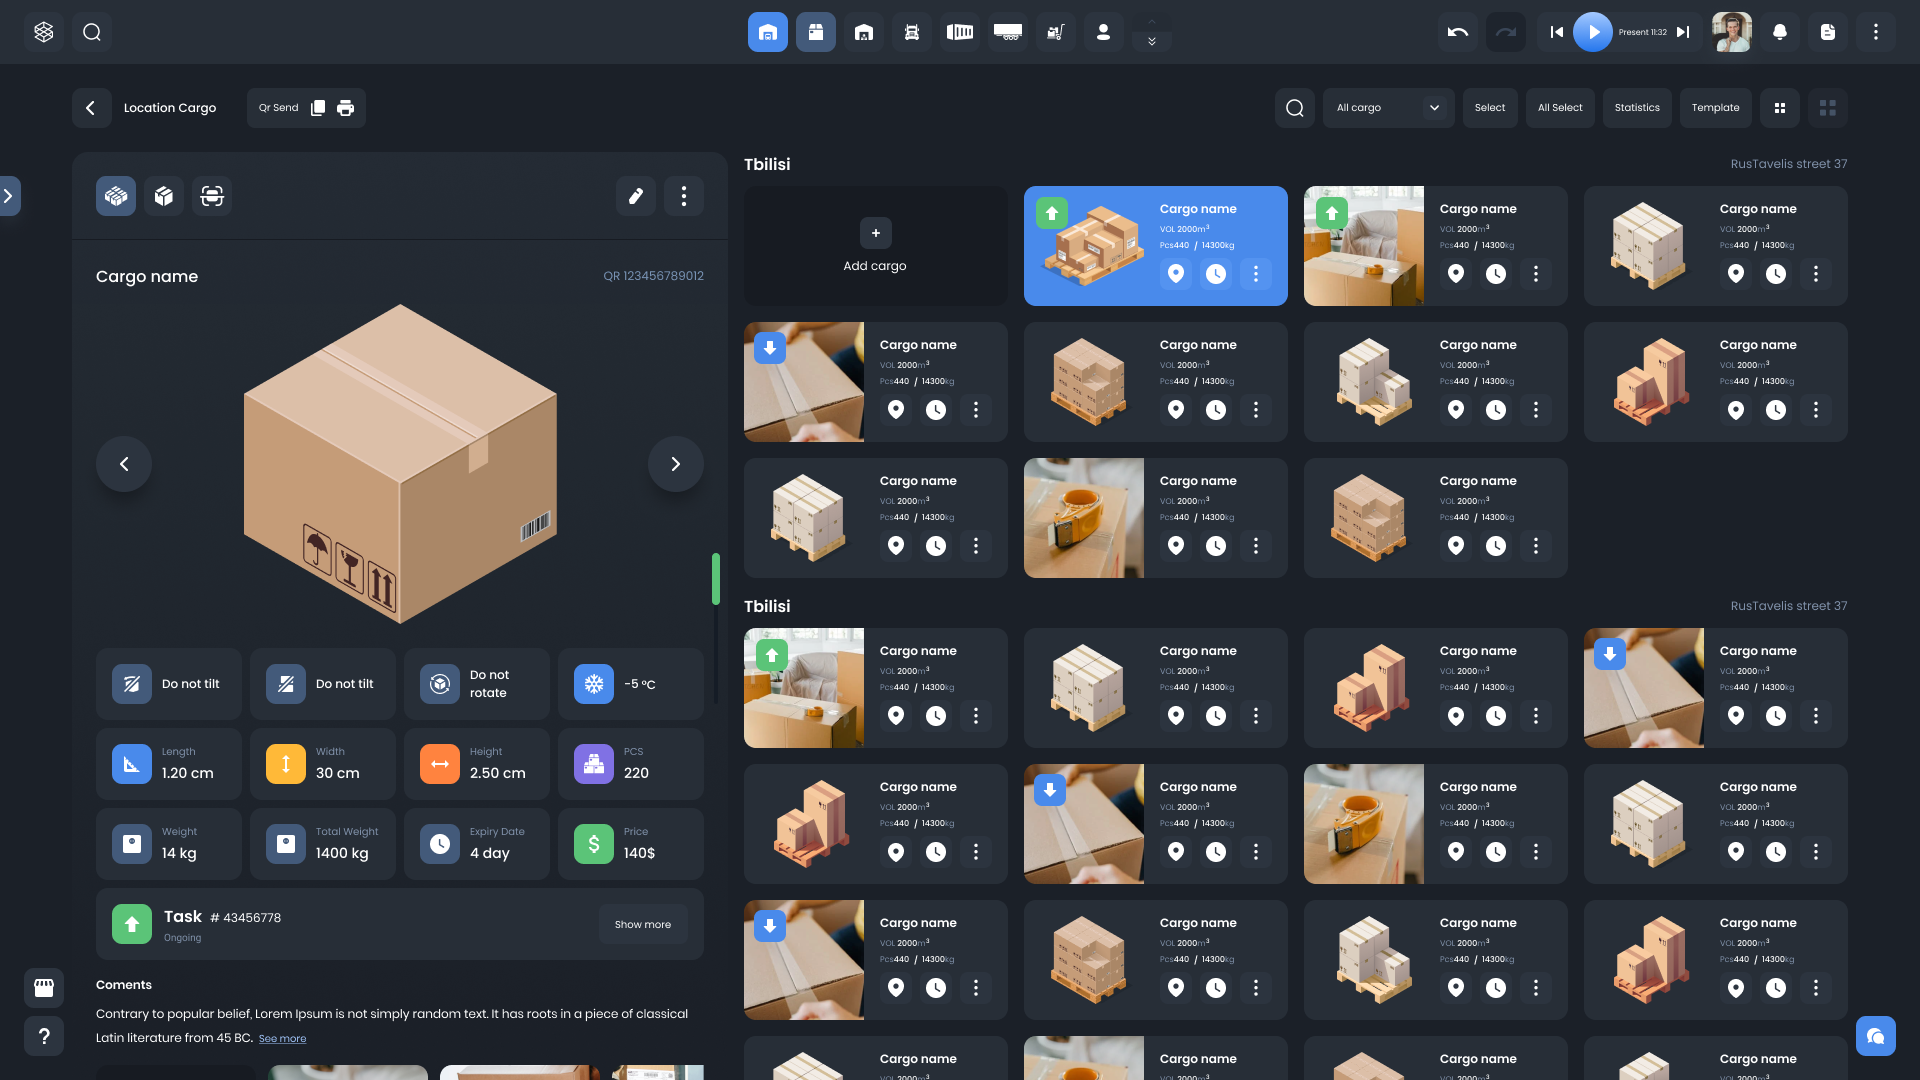This screenshot has width=1920, height=1080.
Task: Open the chat bubble icon at bottom right
Action: [x=1875, y=1036]
